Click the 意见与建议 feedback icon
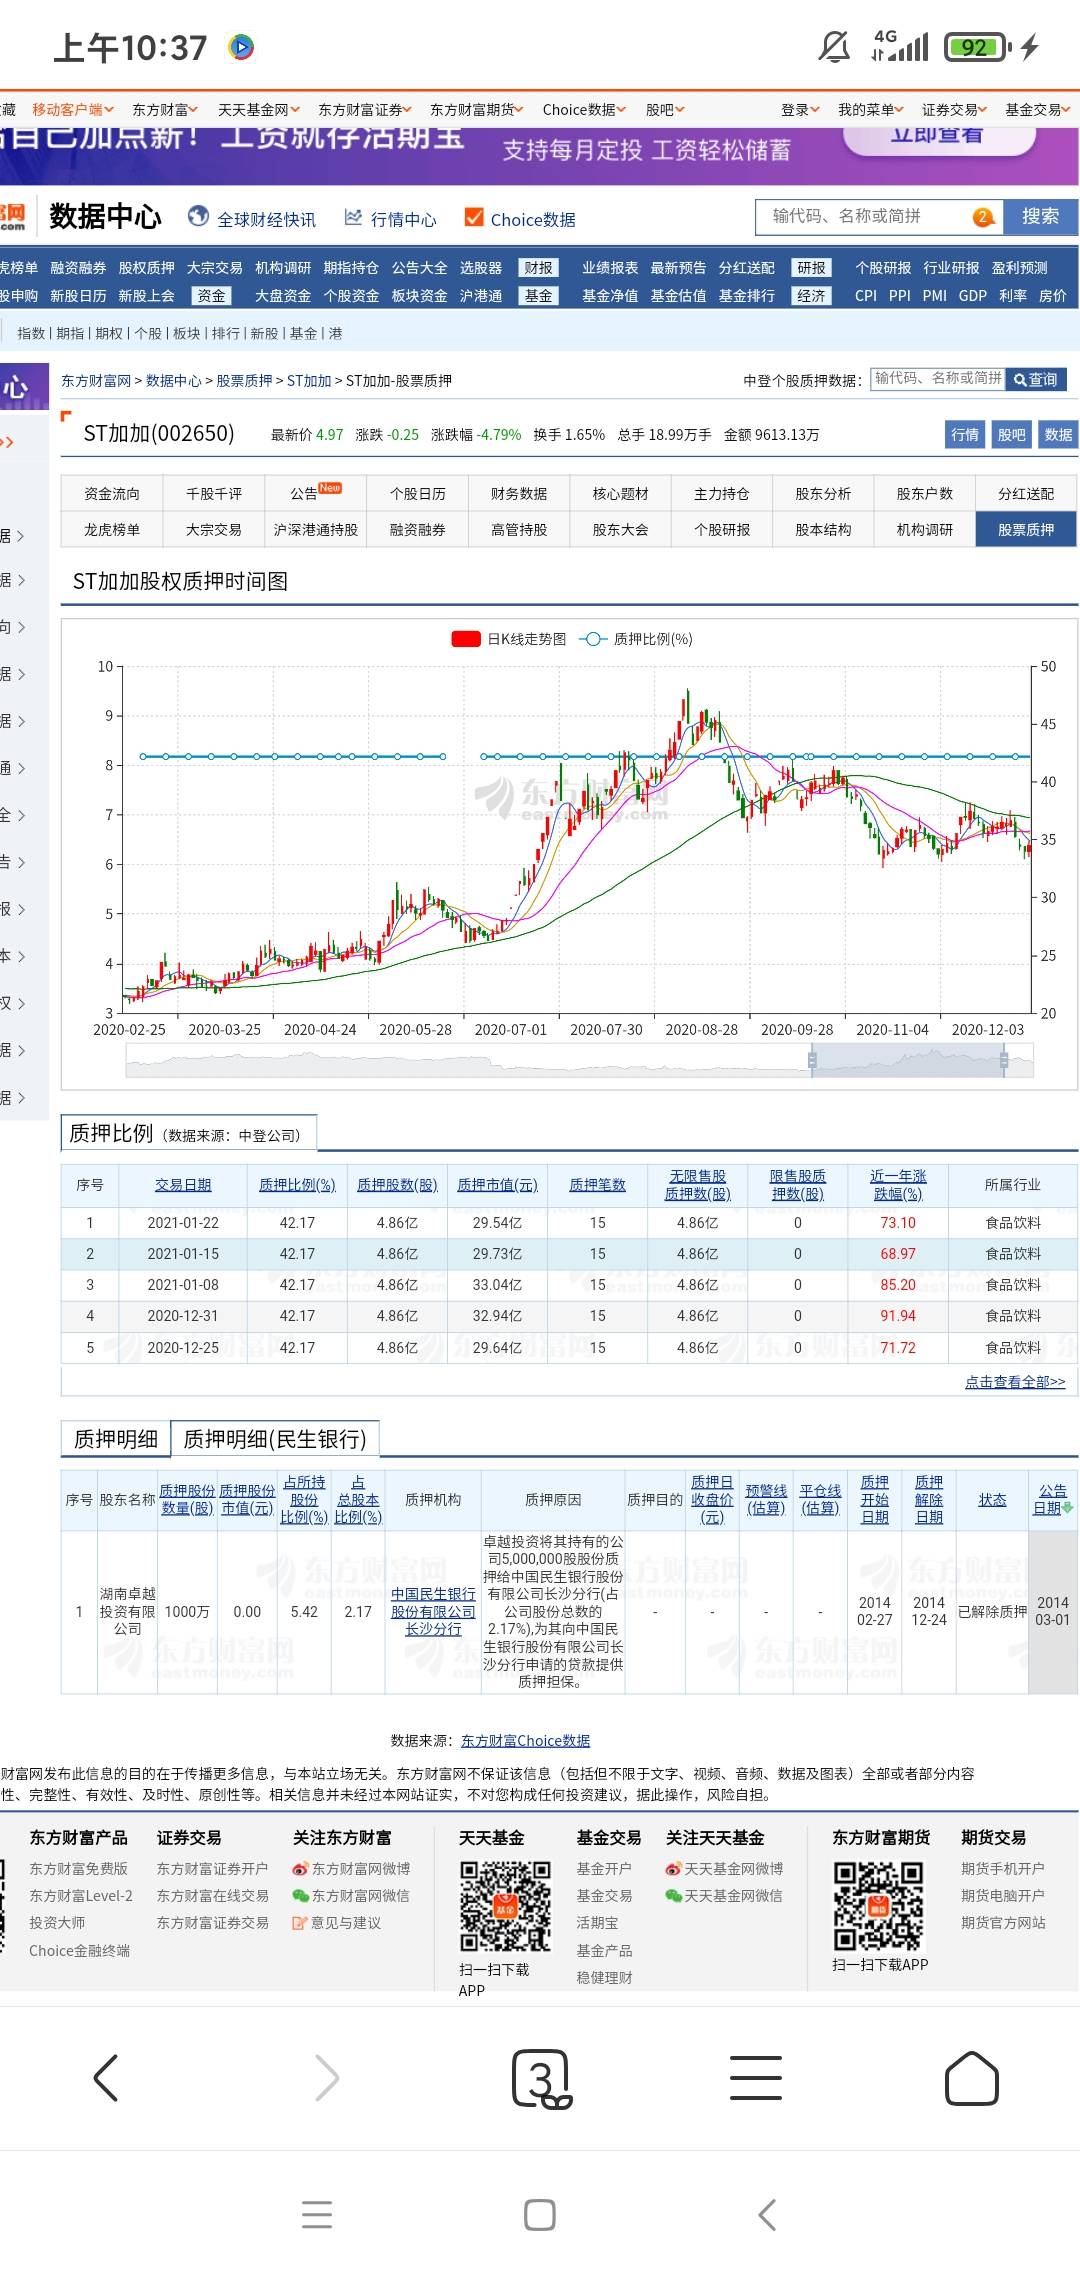This screenshot has height=2280, width=1080. tap(300, 1922)
